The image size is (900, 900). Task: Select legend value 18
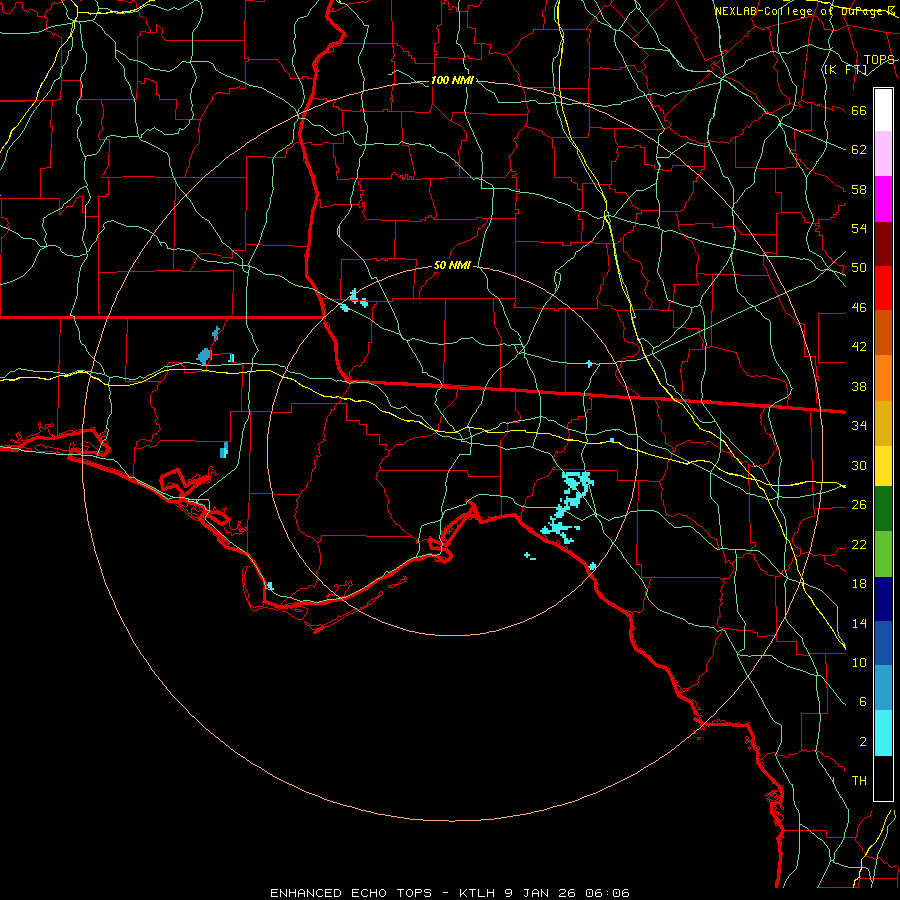(x=859, y=584)
